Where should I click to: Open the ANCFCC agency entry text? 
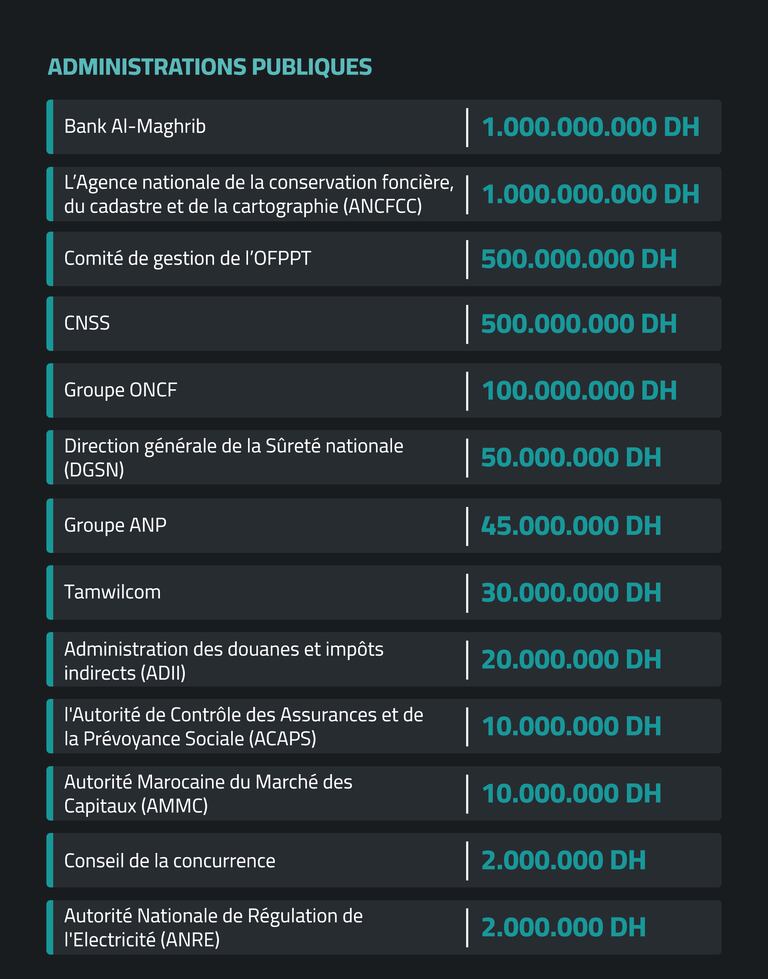(x=258, y=194)
